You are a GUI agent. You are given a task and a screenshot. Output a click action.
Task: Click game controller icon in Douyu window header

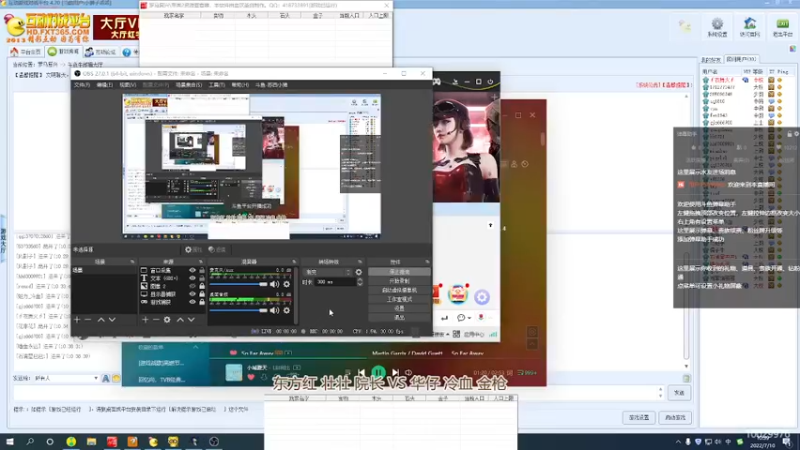[437, 82]
